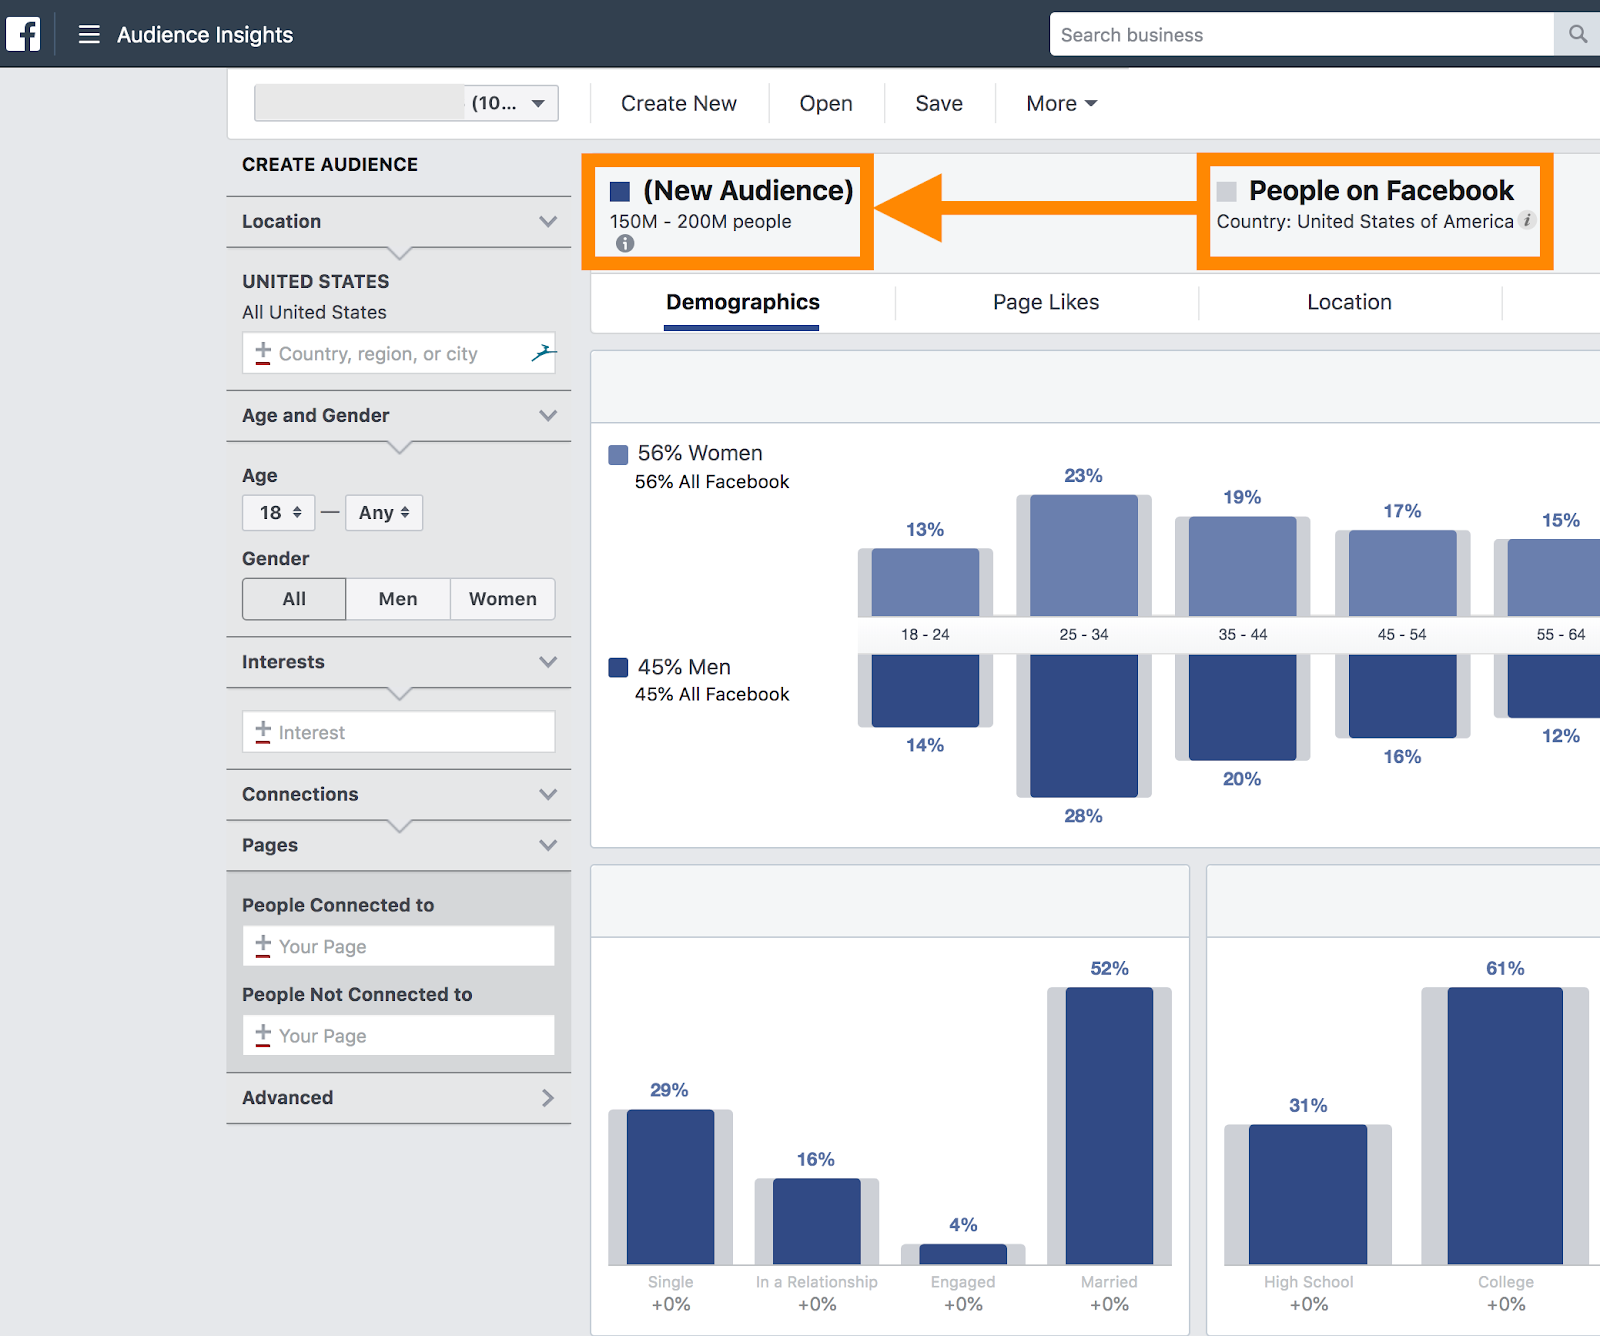The width and height of the screenshot is (1600, 1336).
Task: Click the Country, region, or city field
Action: [x=399, y=353]
